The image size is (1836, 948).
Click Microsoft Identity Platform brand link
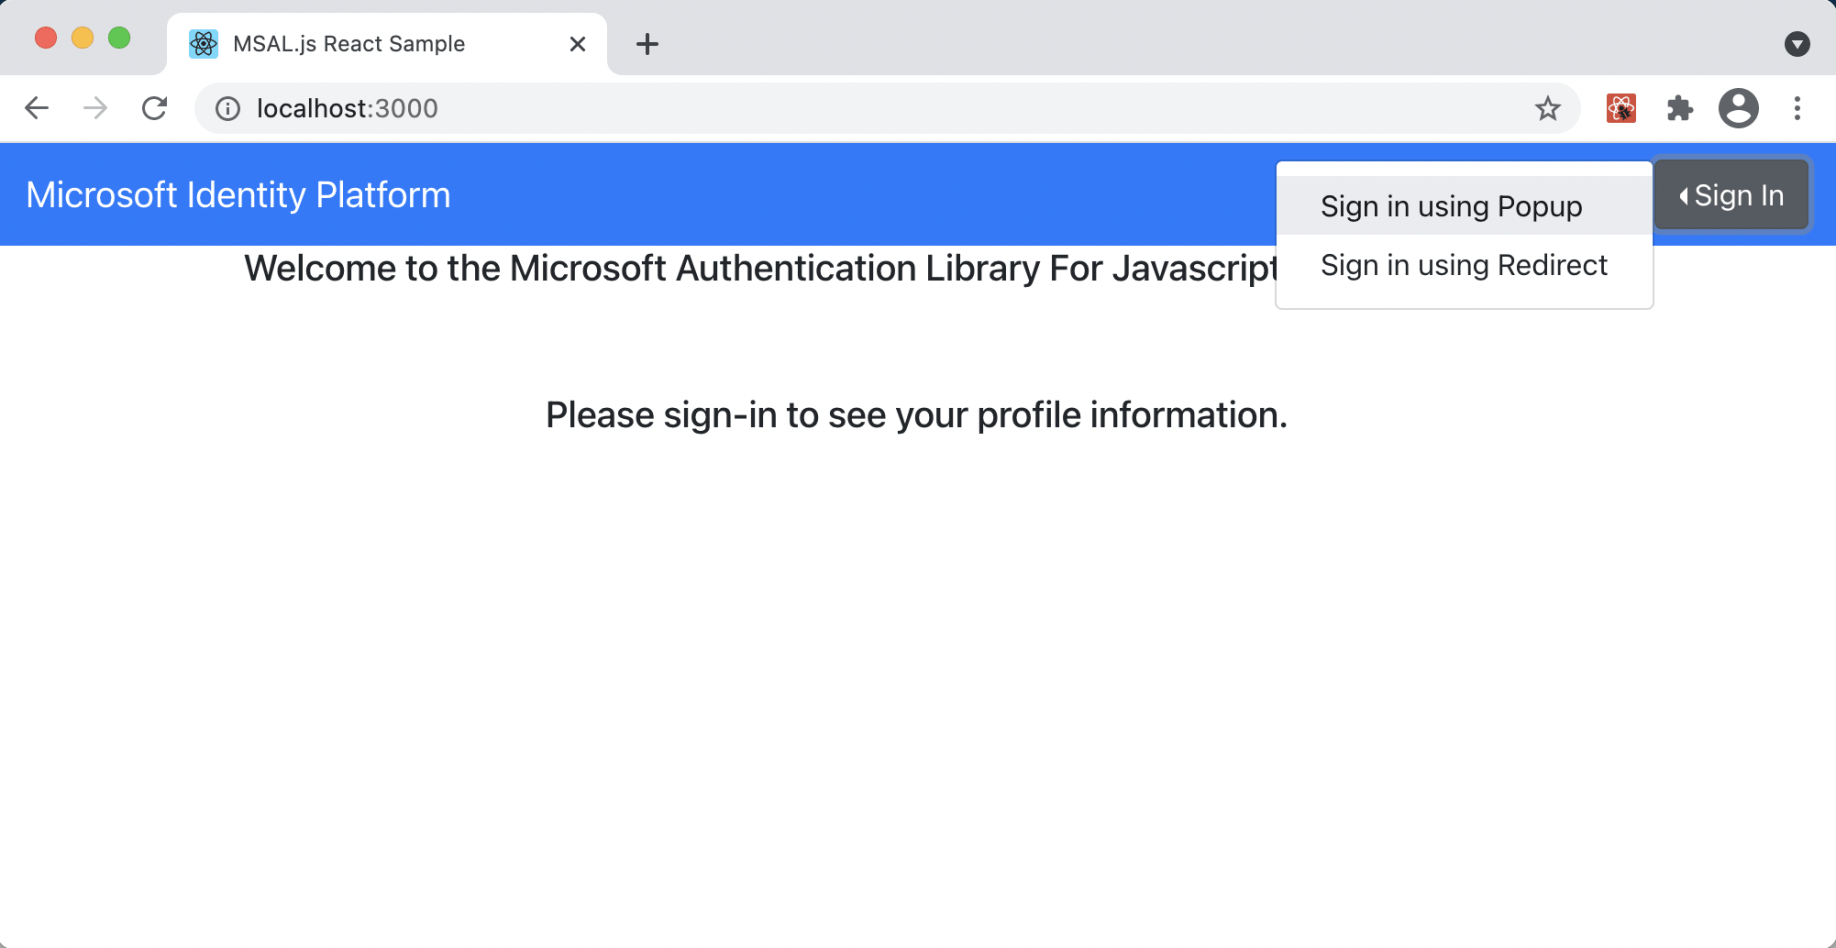click(x=238, y=195)
